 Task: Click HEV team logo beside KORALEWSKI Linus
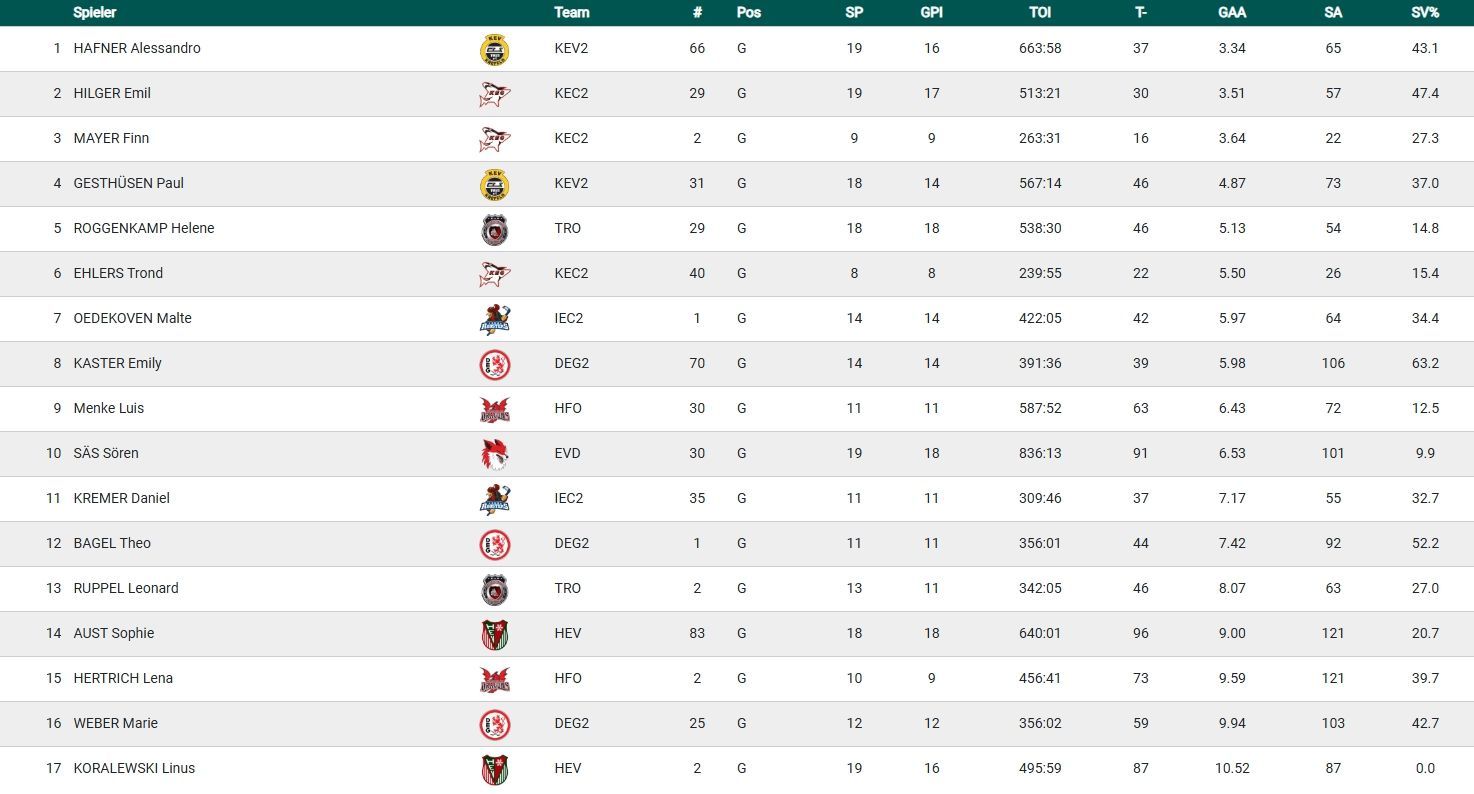click(494, 769)
